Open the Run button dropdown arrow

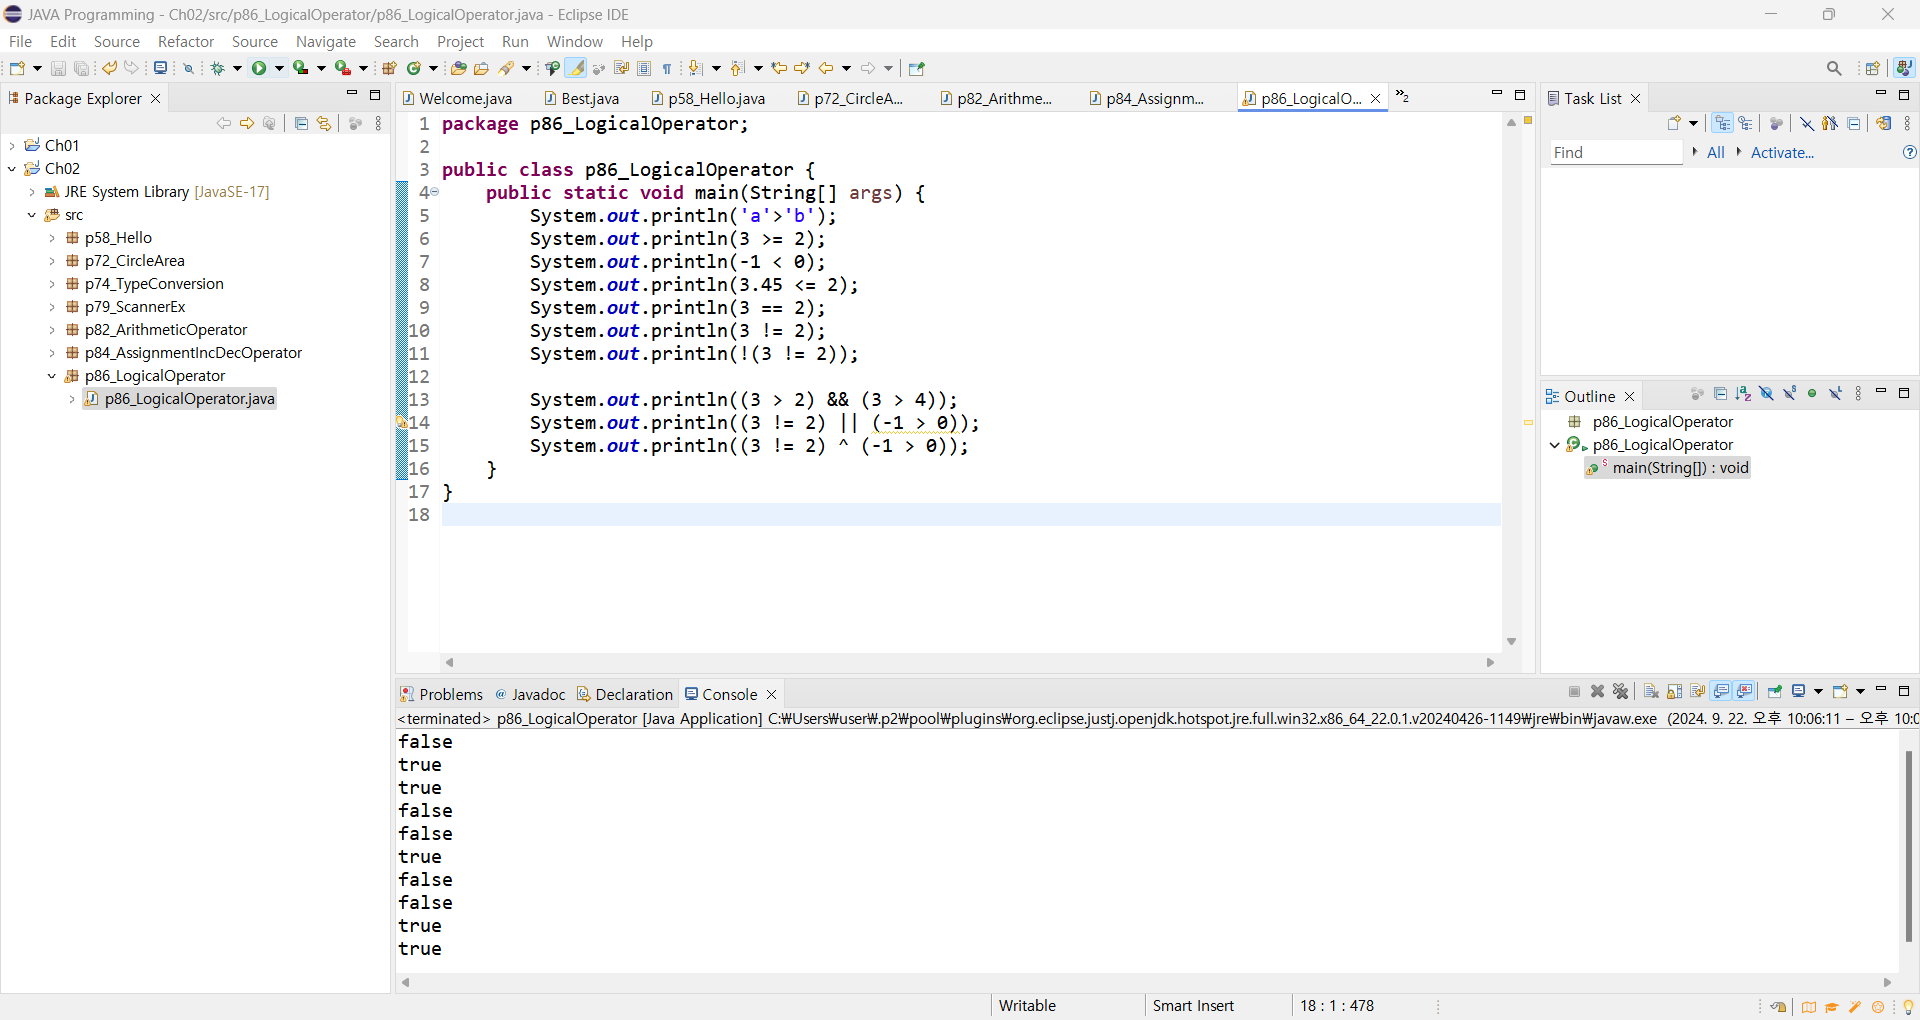tap(279, 68)
